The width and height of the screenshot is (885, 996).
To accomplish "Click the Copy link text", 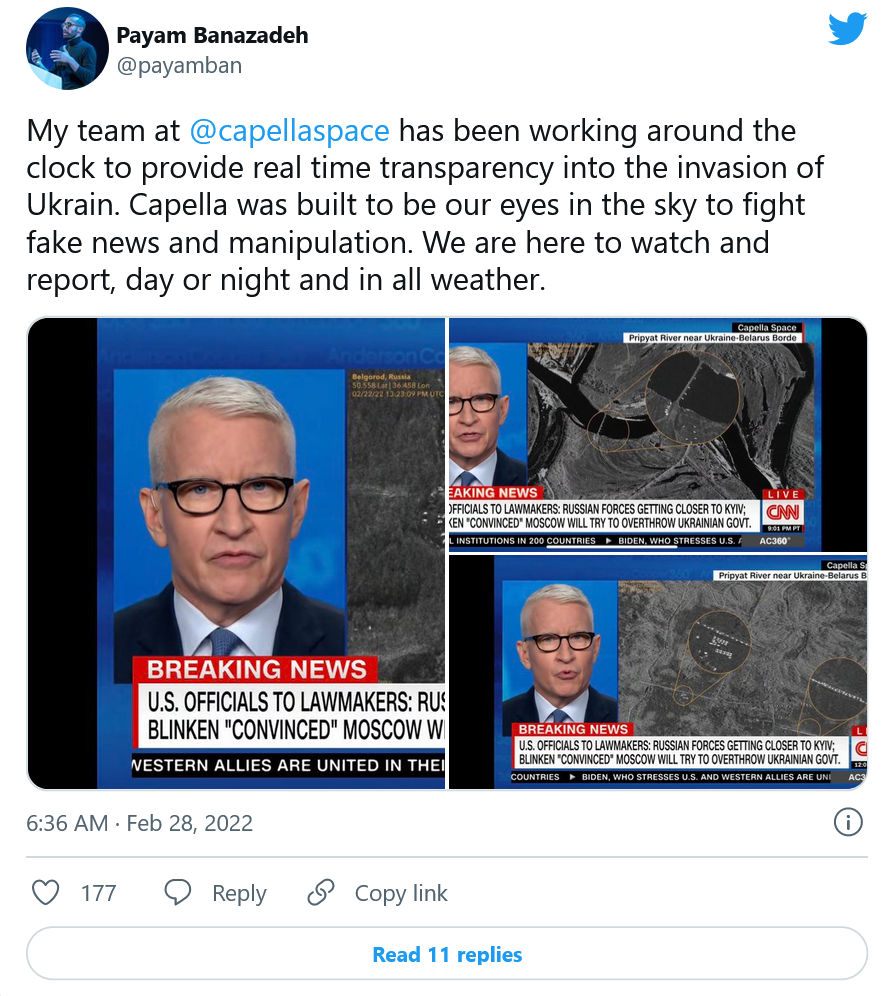I will click(401, 893).
